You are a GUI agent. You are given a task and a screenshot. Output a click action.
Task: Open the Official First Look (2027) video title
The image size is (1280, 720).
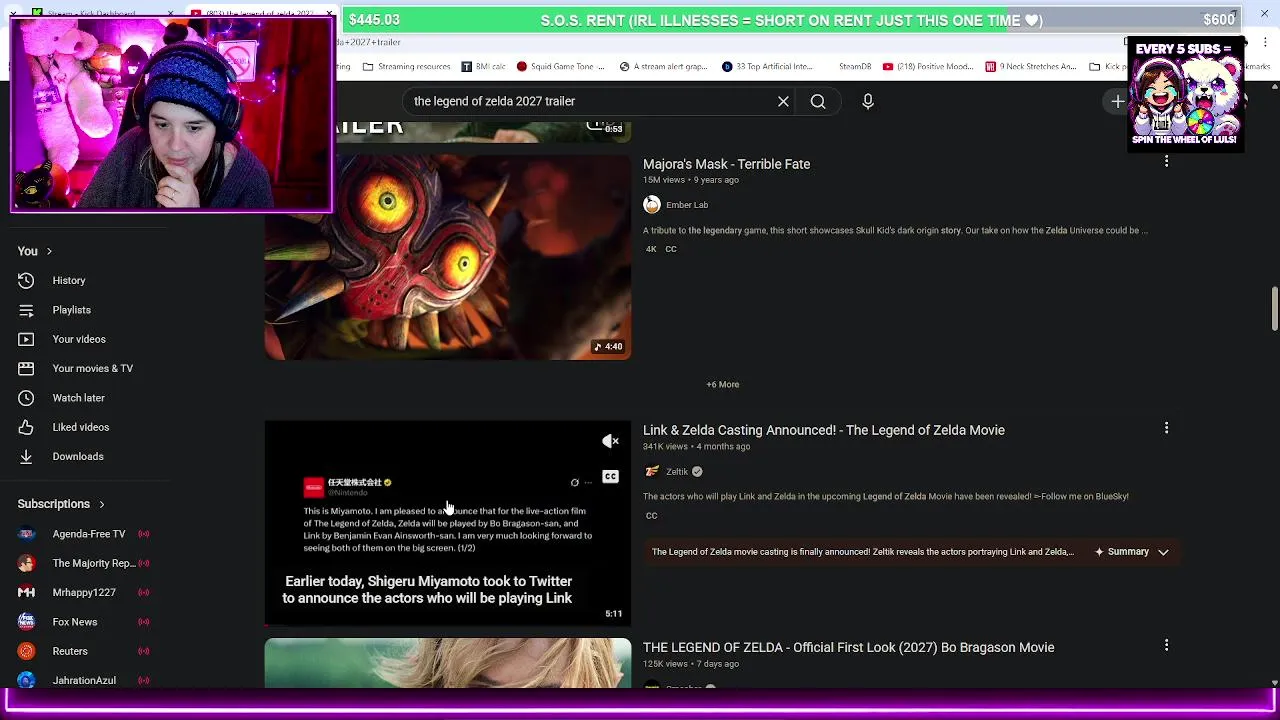(x=849, y=647)
